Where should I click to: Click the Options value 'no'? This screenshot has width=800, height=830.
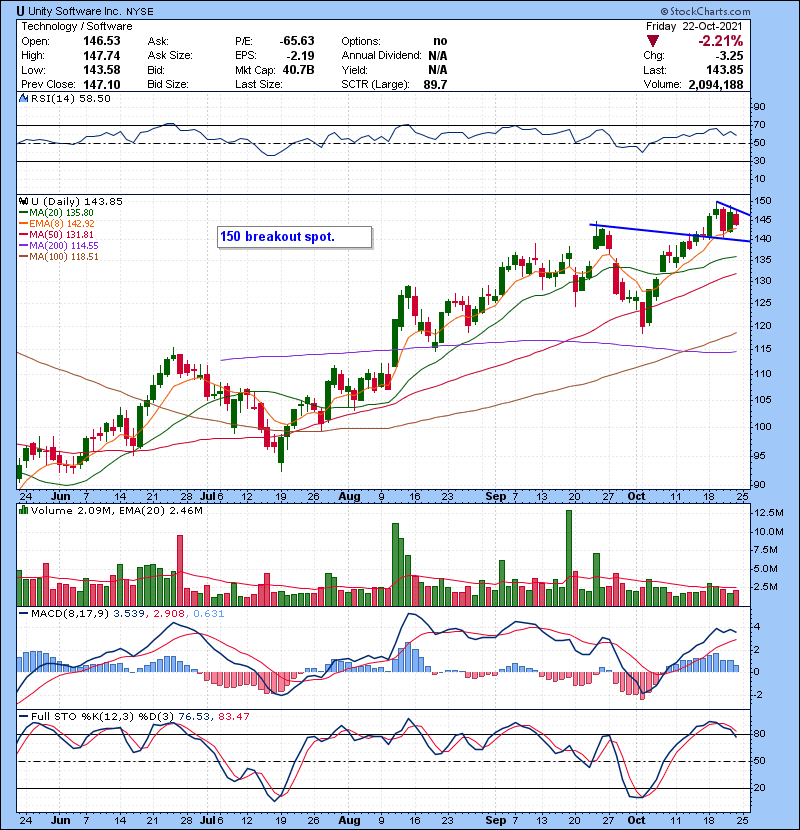(440, 41)
